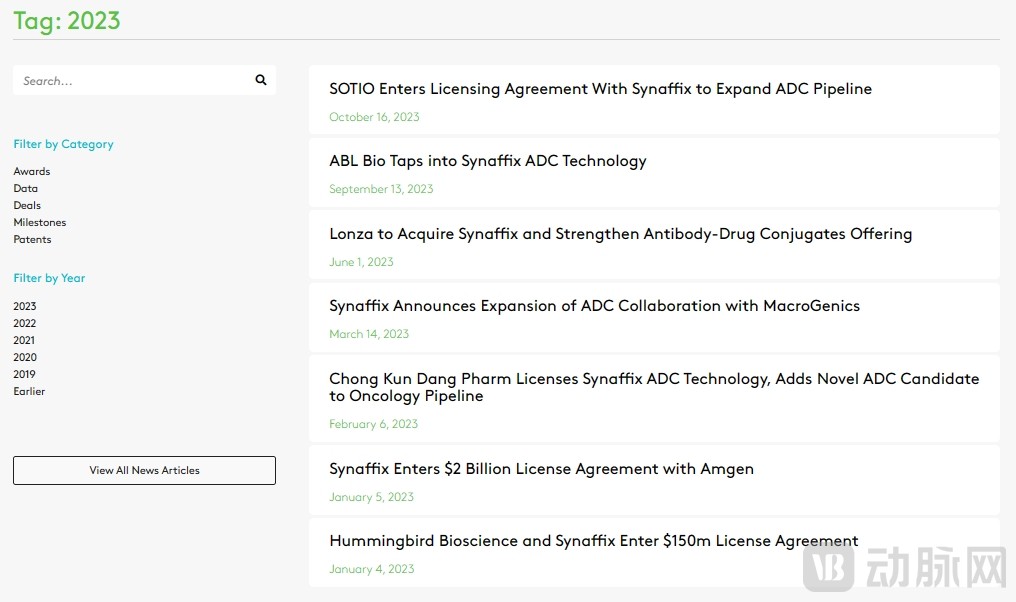
Task: Show articles from 2022
Action: 25,323
